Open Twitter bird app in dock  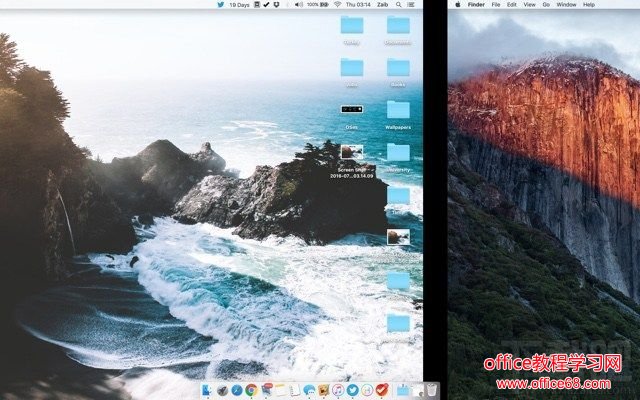(352, 391)
